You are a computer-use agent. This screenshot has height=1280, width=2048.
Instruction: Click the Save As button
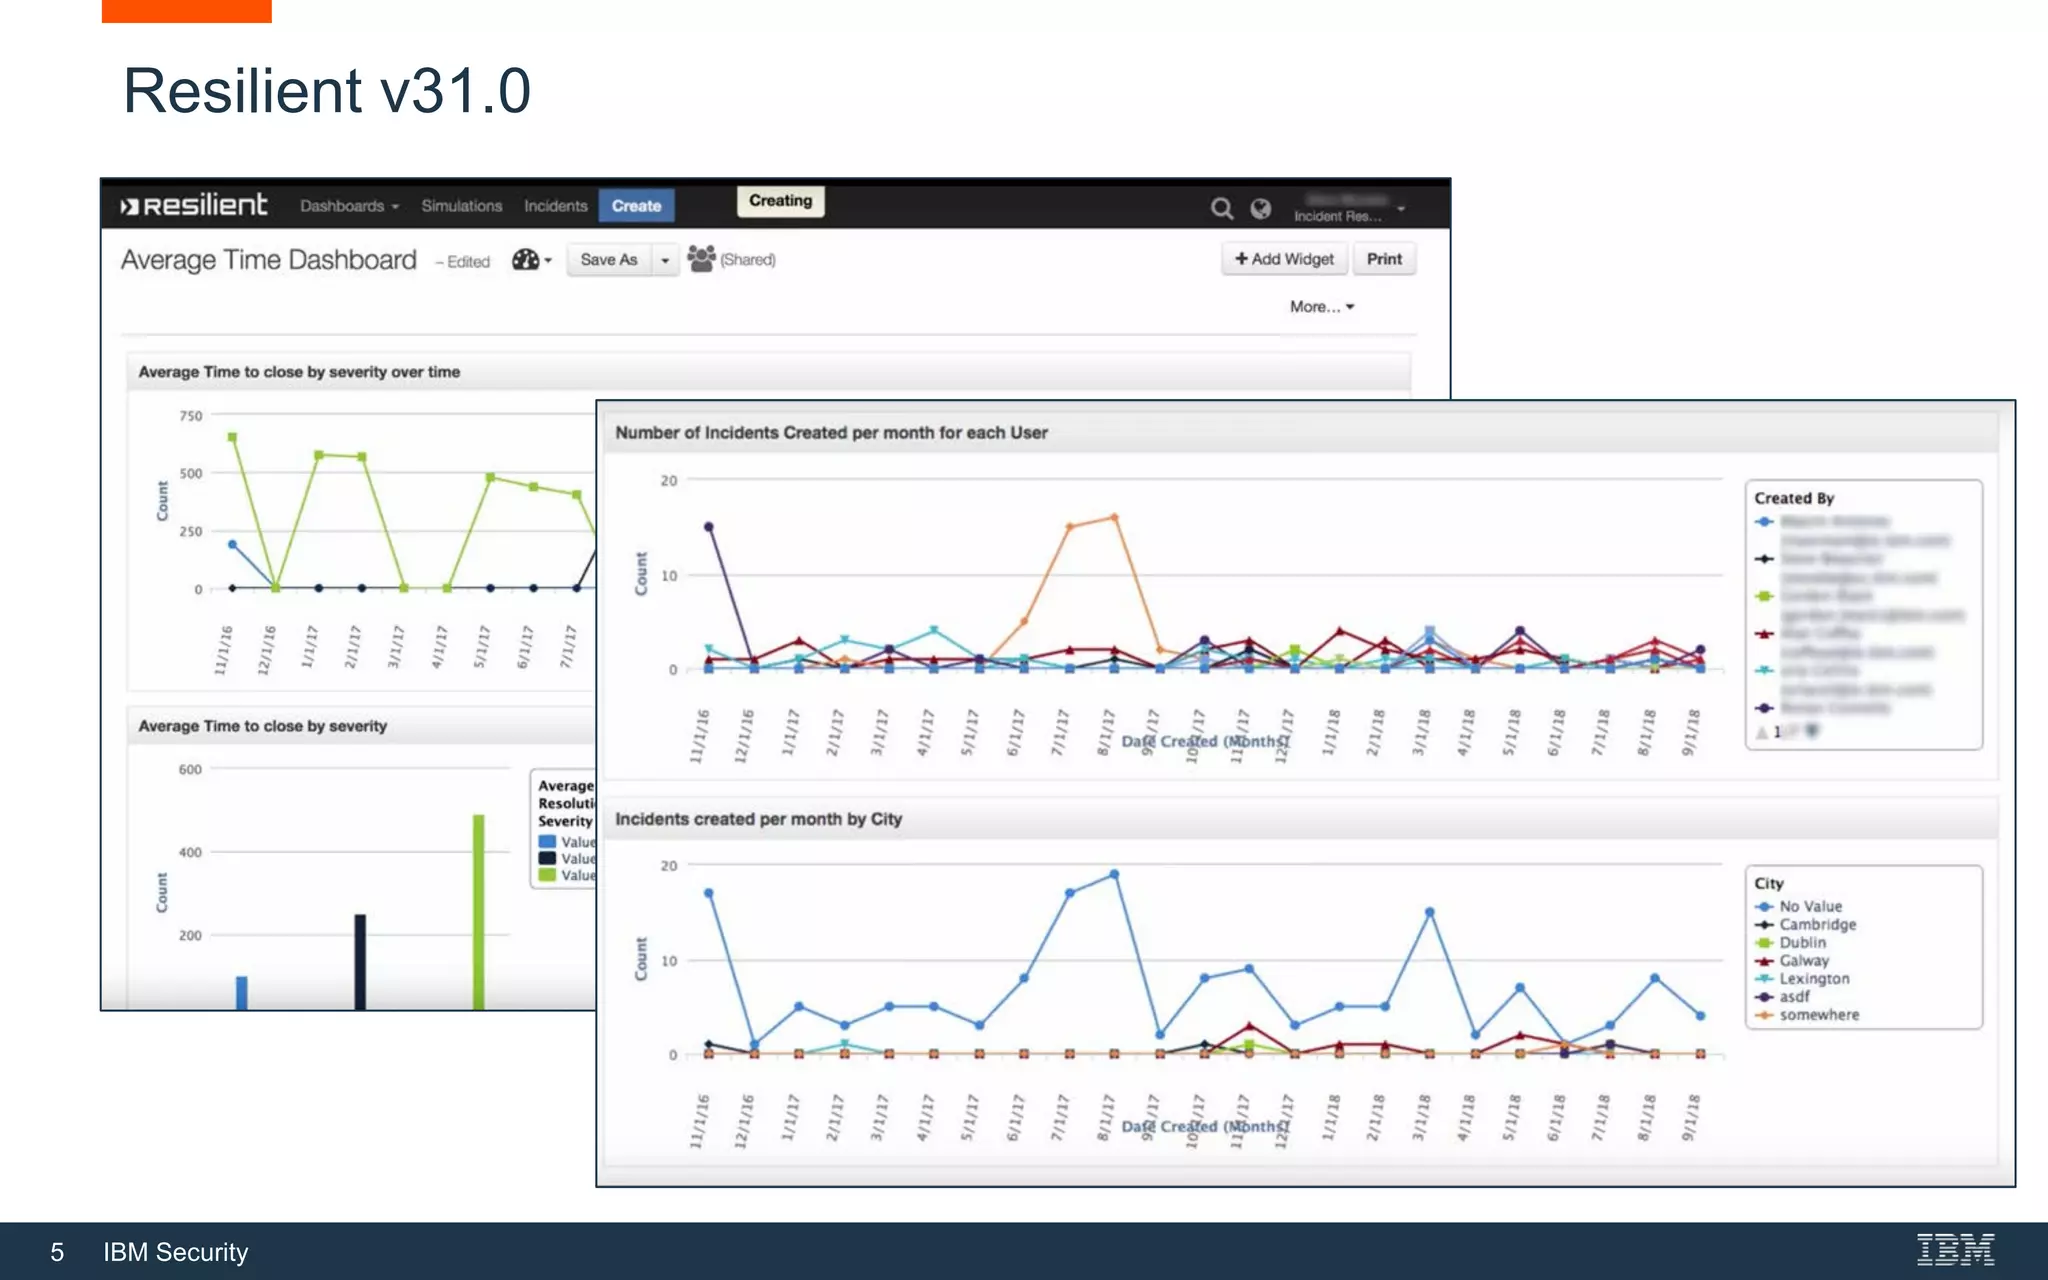(x=609, y=260)
